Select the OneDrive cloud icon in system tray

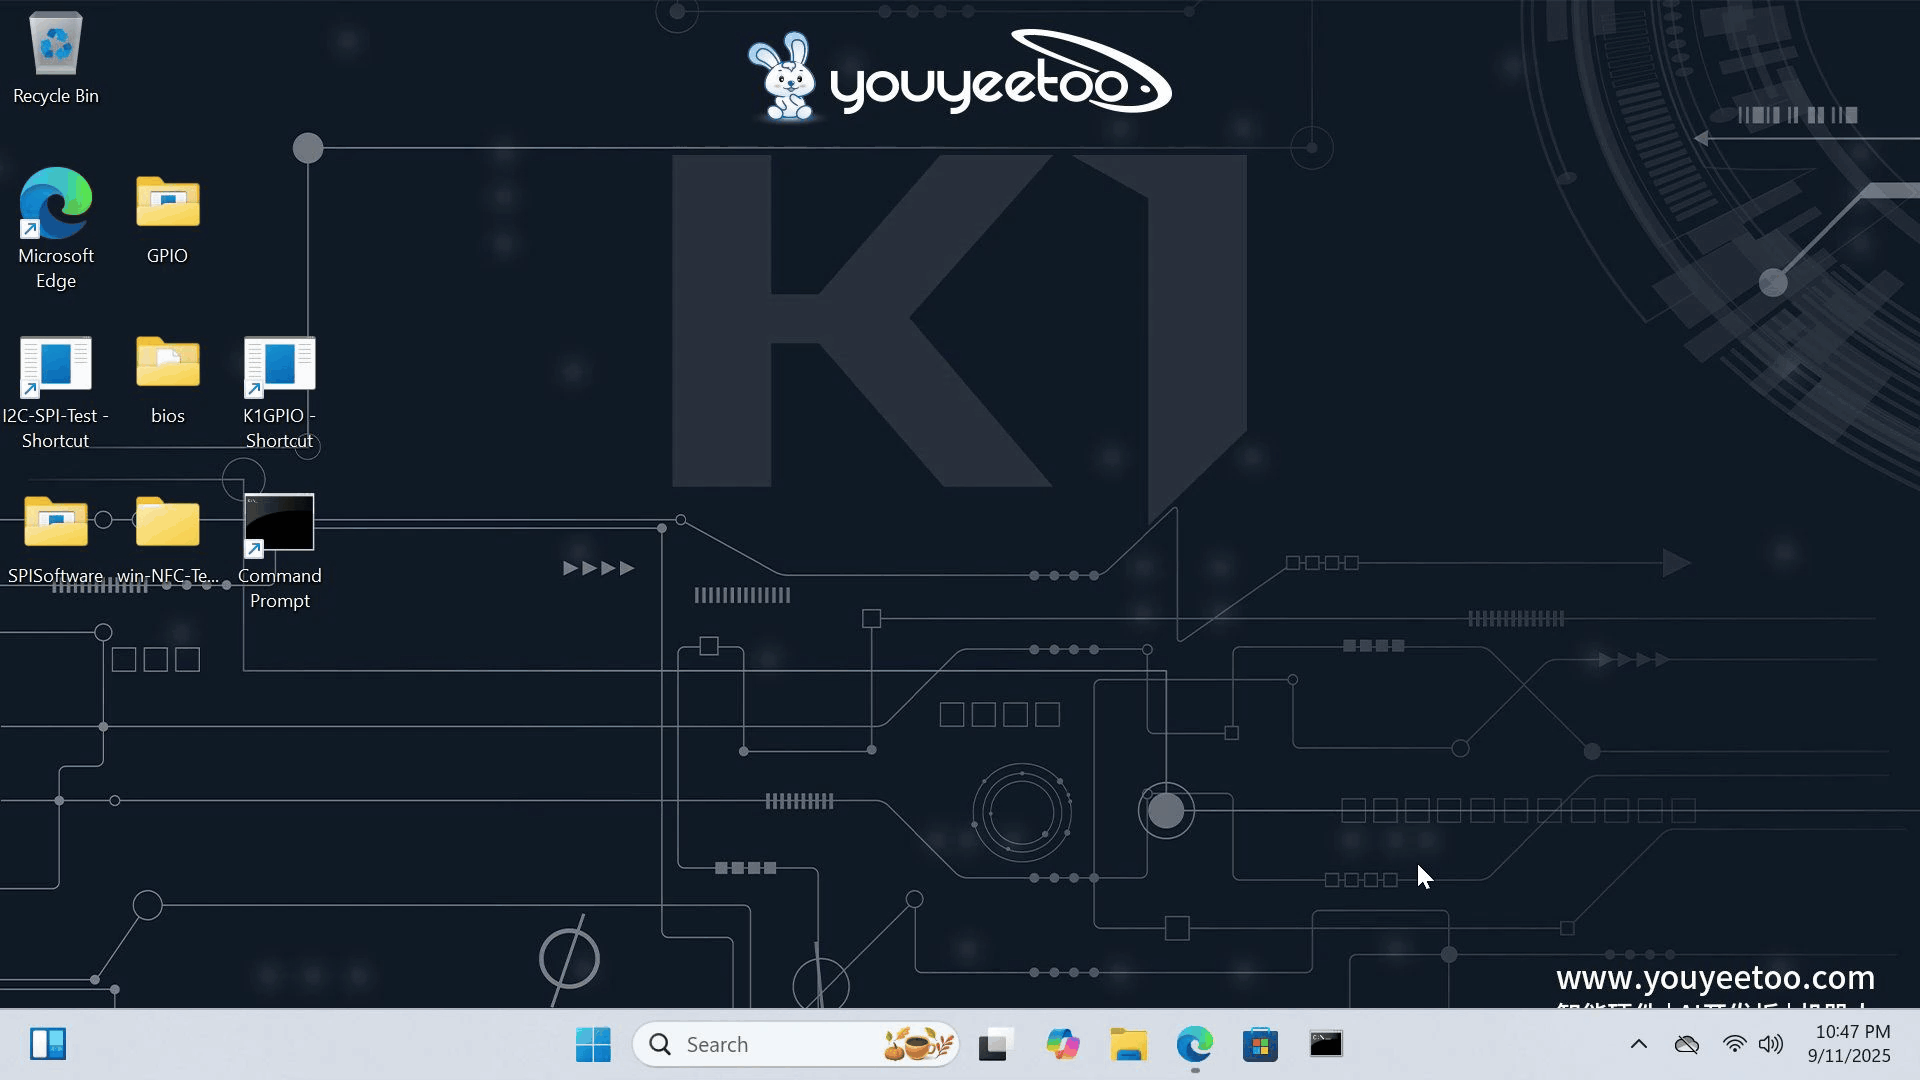coord(1687,1043)
